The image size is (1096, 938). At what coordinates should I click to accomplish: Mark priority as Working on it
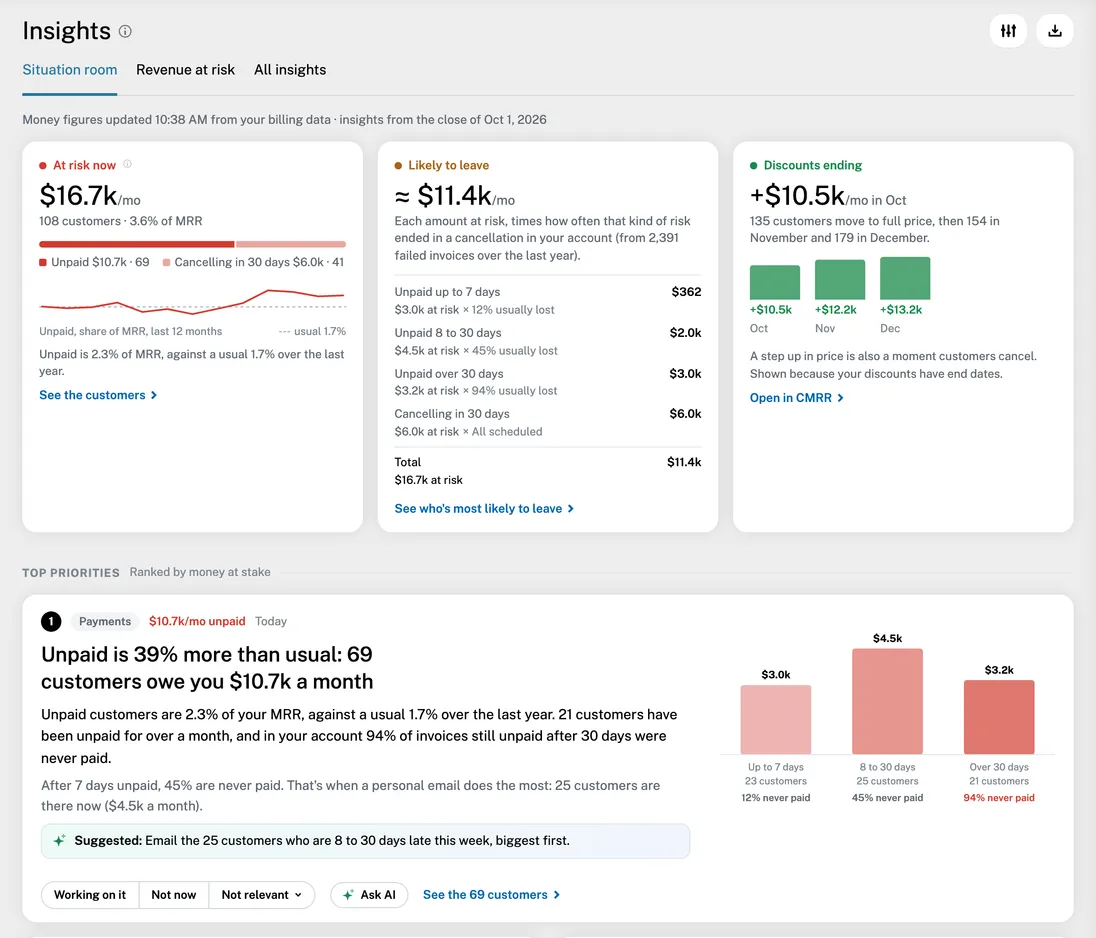[x=90, y=895]
